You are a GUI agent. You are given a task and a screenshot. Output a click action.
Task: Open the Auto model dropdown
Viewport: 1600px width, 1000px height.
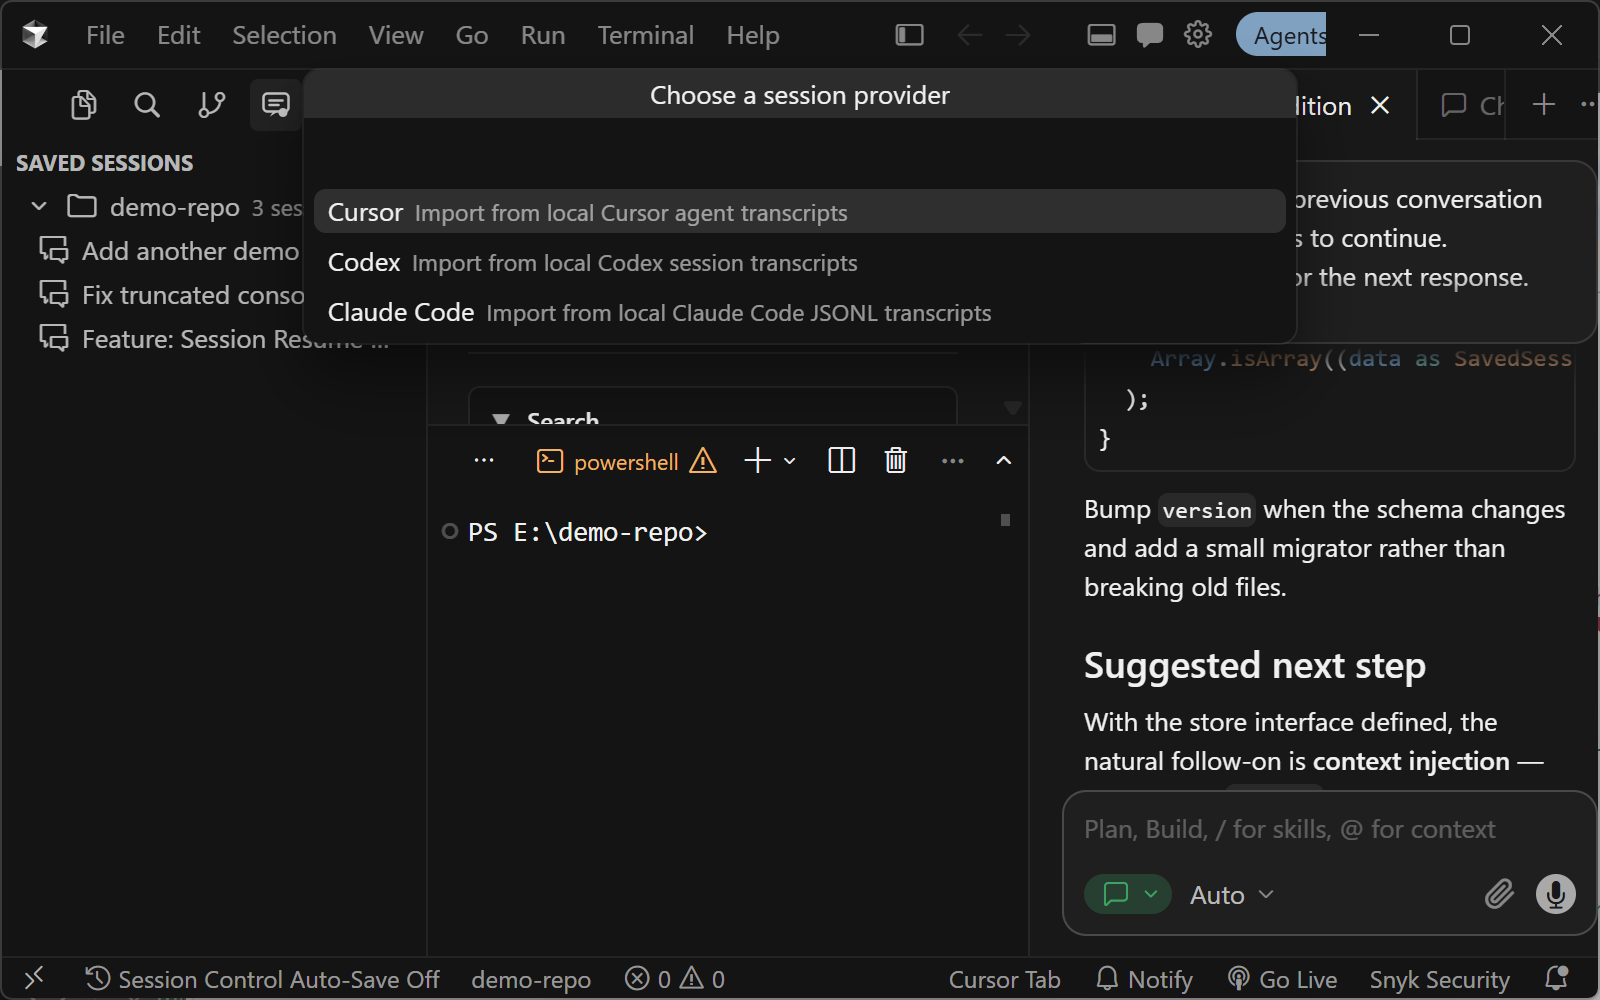point(1231,895)
